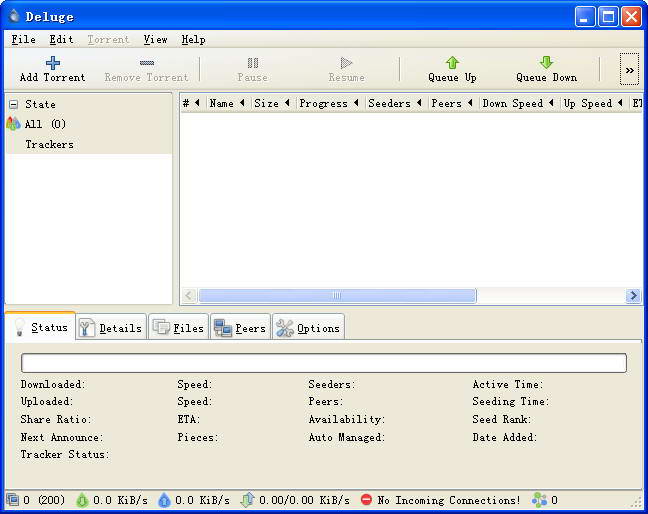Viewport: 648px width, 514px height.
Task: Click the protocol traffic arrows icon
Action: pyautogui.click(x=247, y=500)
